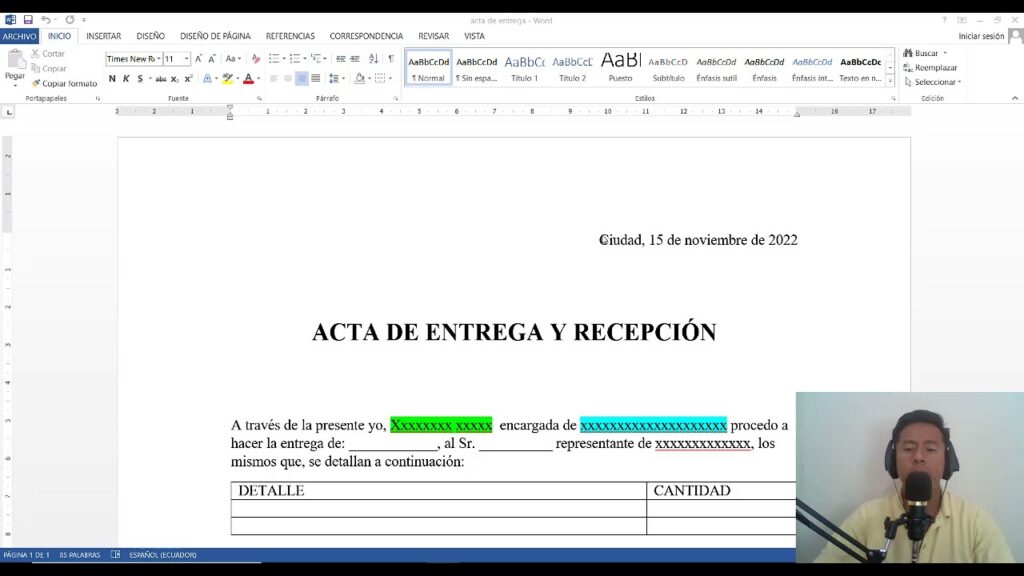
Task: Open the font size dropdown
Action: tap(186, 59)
